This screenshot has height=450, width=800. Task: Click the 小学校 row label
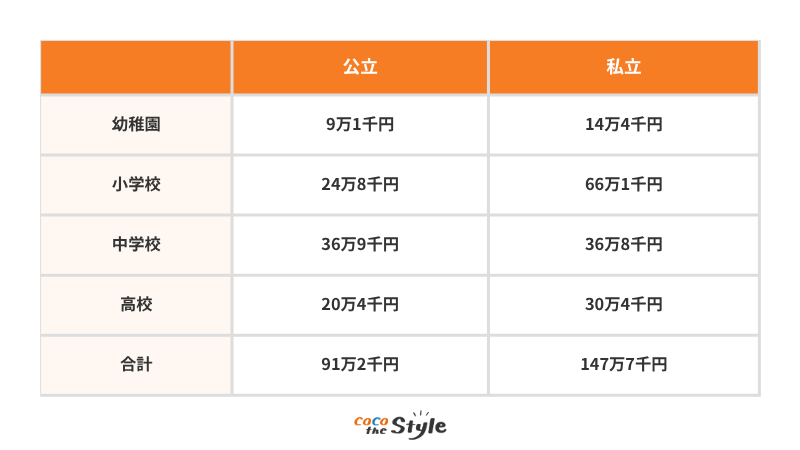136,185
